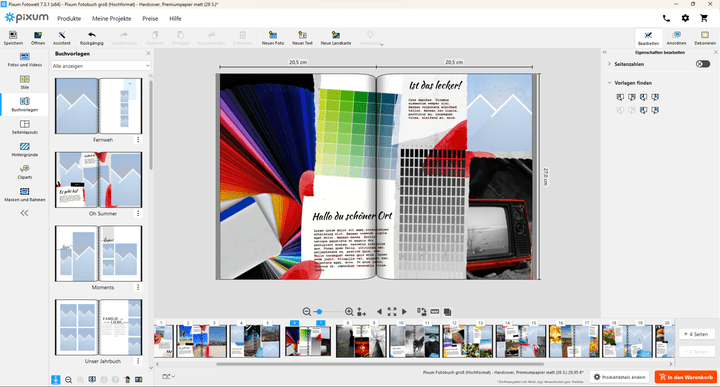The width and height of the screenshot is (720, 387).
Task: Switch to the Dekorieren tab
Action: (704, 38)
